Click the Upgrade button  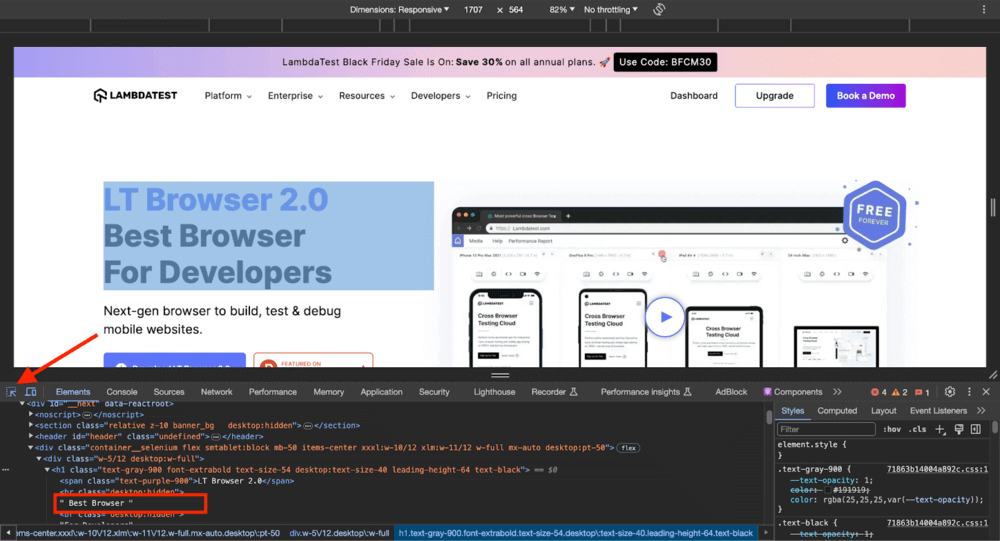(774, 96)
